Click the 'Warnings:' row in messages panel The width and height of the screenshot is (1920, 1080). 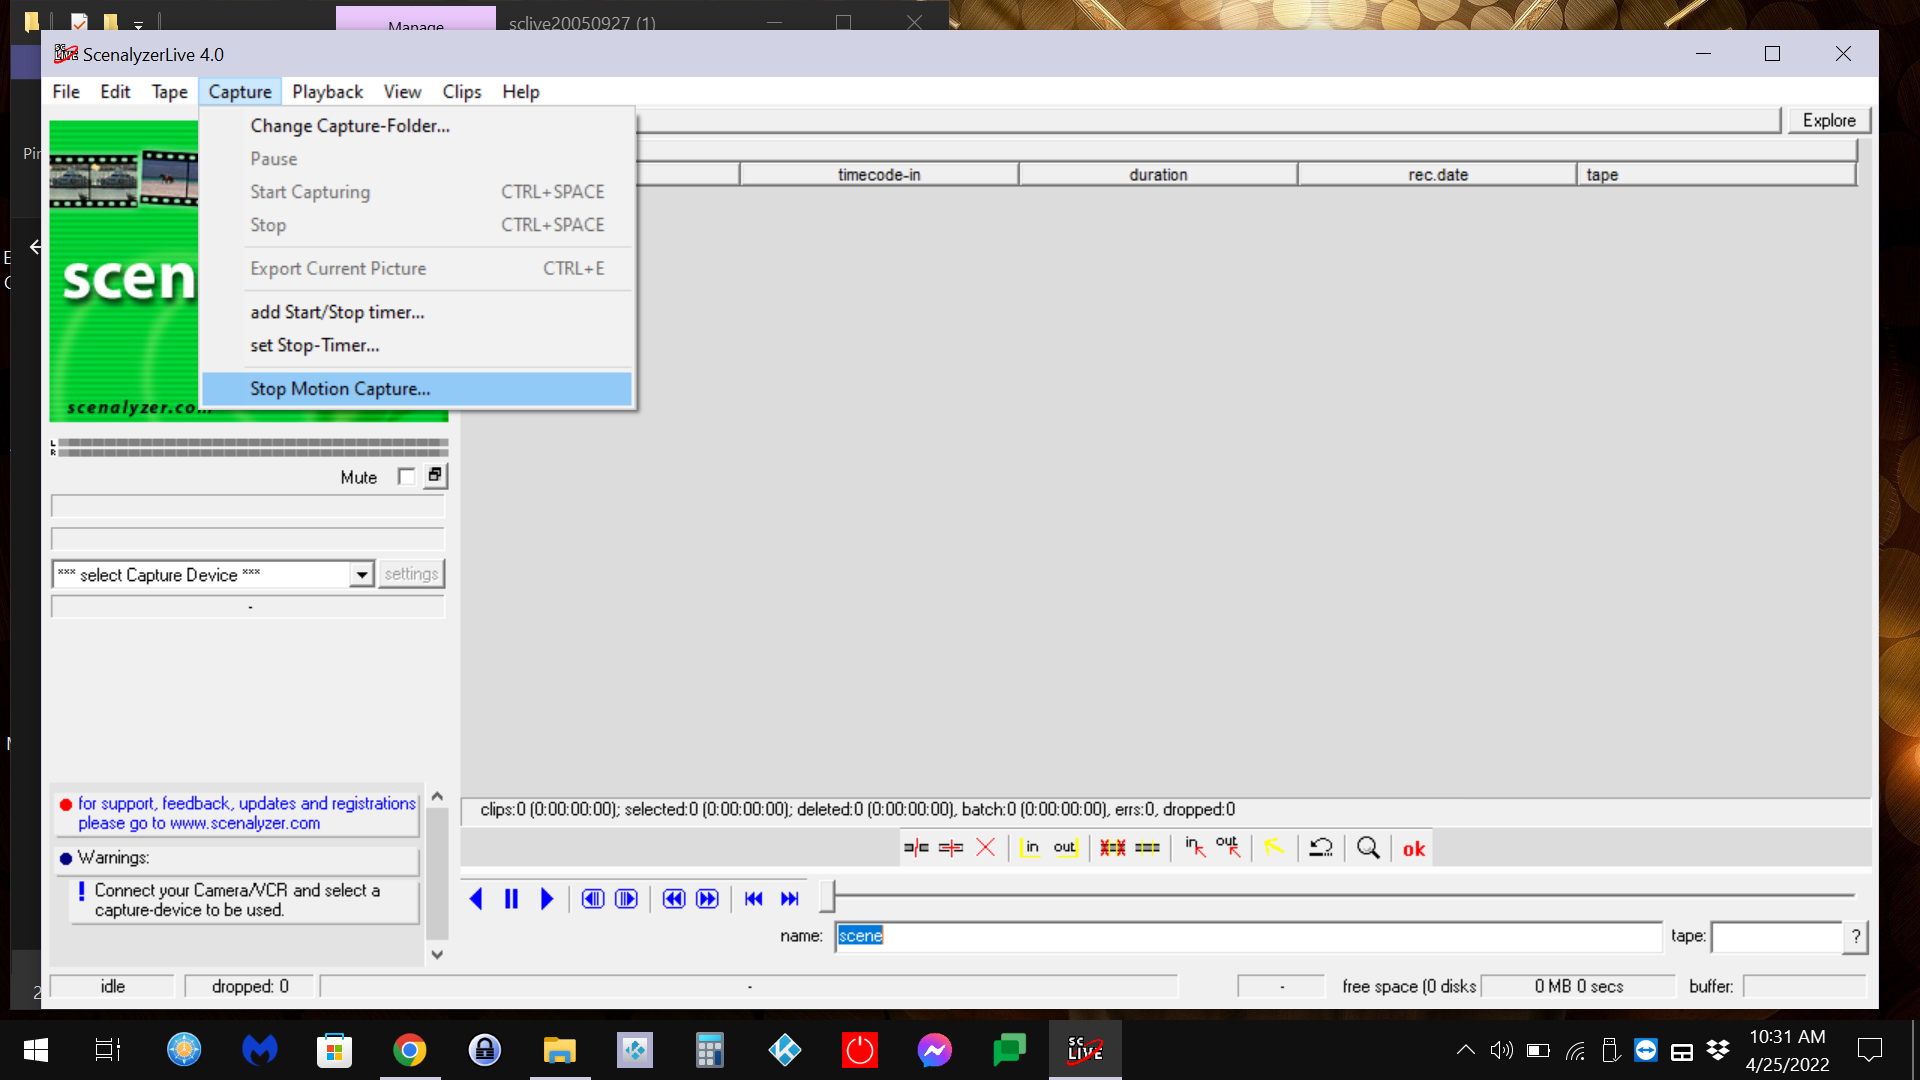click(x=238, y=858)
